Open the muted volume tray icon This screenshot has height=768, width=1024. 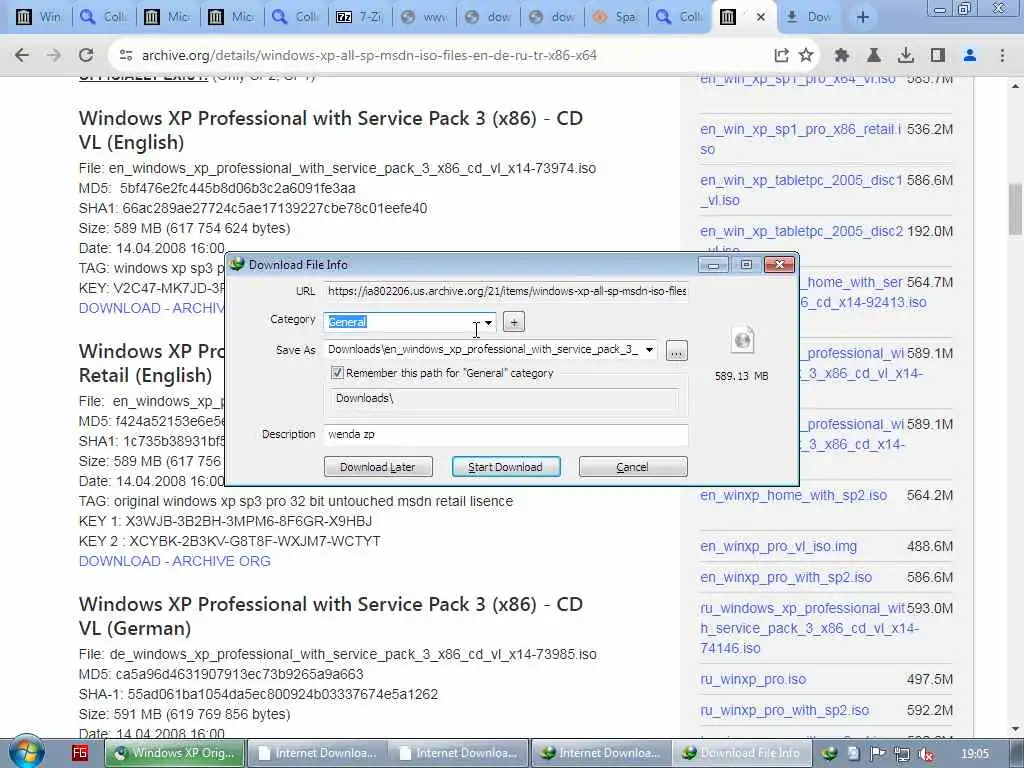(925, 754)
